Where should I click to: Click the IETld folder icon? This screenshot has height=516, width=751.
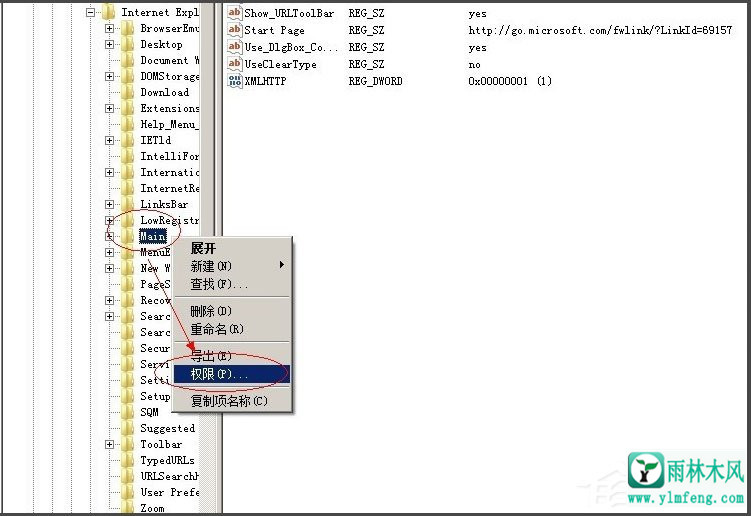pos(127,140)
